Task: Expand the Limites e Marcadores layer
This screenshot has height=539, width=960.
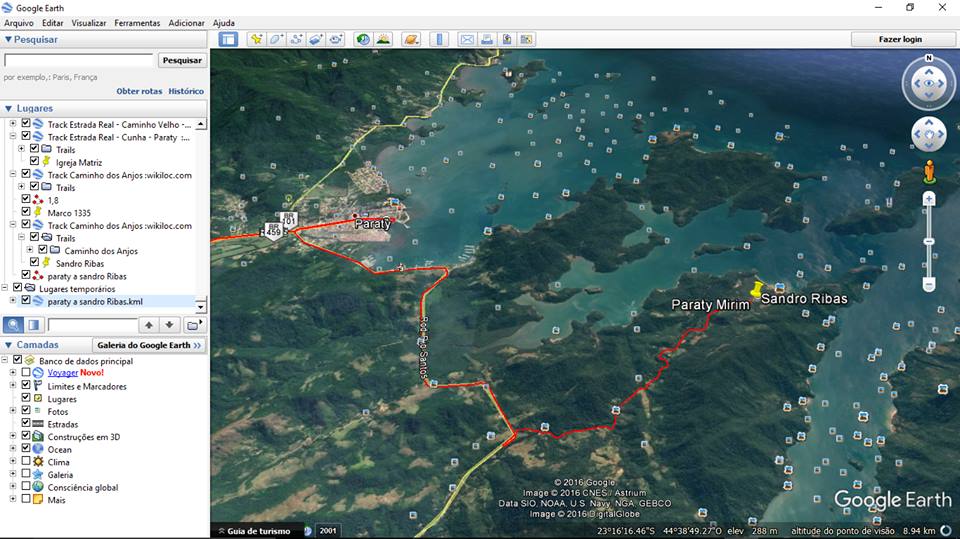Action: [x=13, y=385]
